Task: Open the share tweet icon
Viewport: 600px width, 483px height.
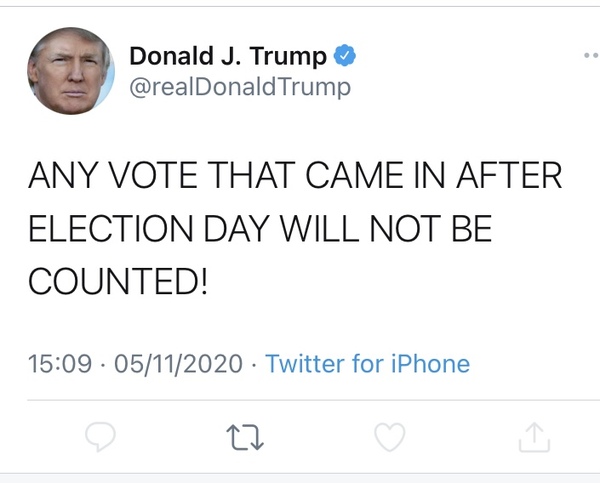Action: pyautogui.click(x=534, y=437)
